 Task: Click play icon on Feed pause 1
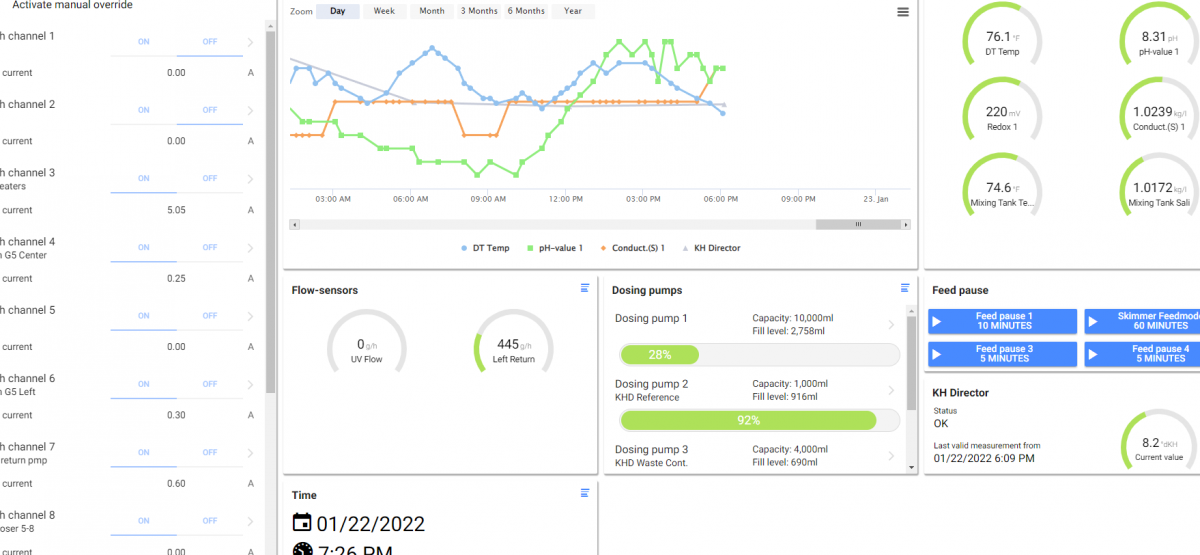938,321
